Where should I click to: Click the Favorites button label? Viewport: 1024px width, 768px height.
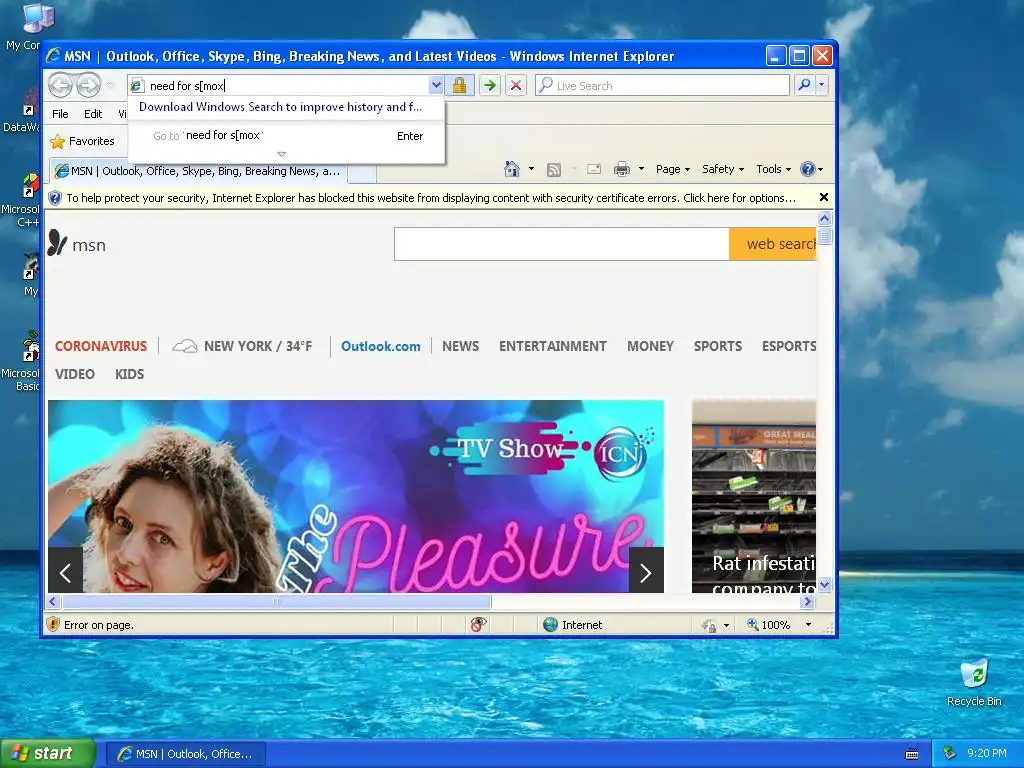tap(91, 141)
